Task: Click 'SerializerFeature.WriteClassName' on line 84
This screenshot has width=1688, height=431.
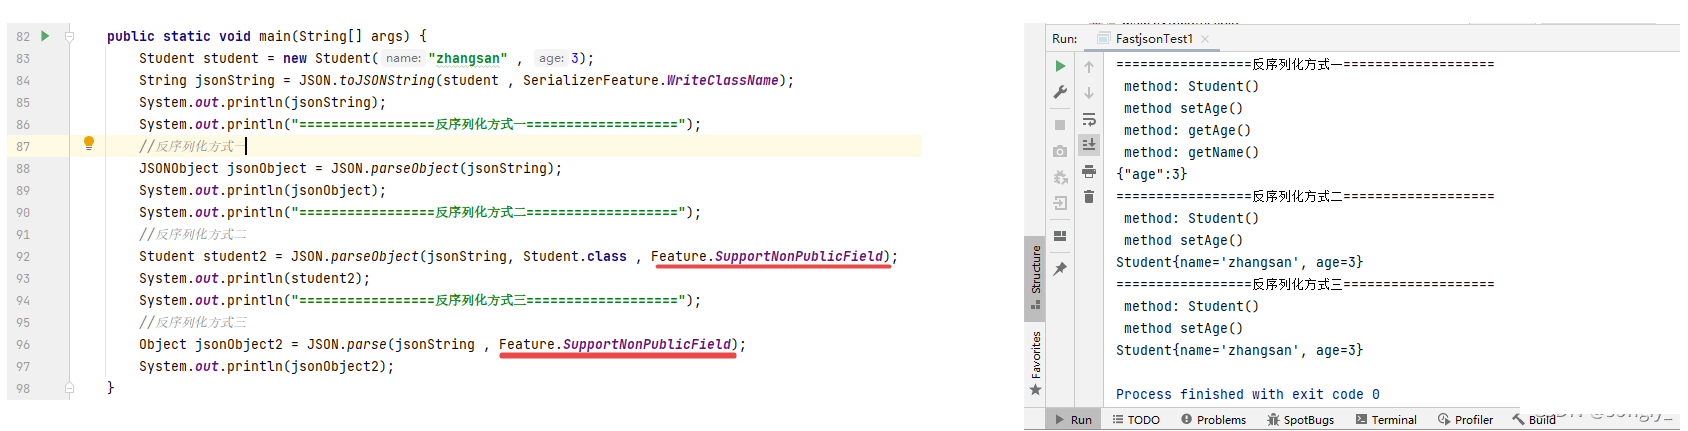Action: click(651, 81)
